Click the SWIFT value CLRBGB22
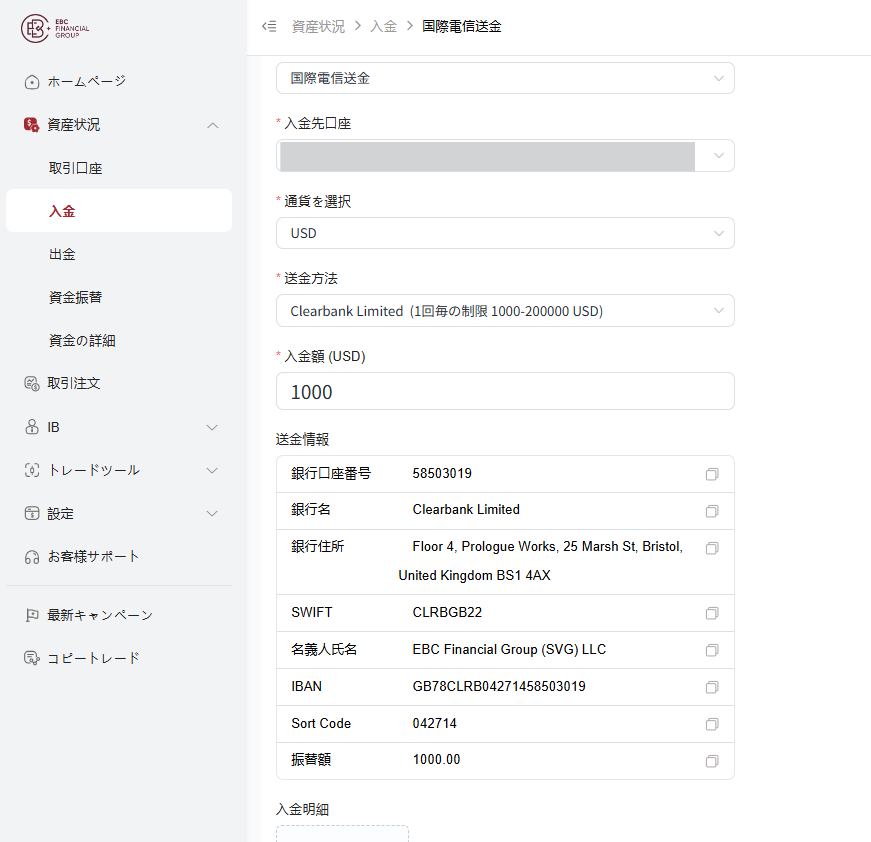This screenshot has width=871, height=842. (447, 612)
